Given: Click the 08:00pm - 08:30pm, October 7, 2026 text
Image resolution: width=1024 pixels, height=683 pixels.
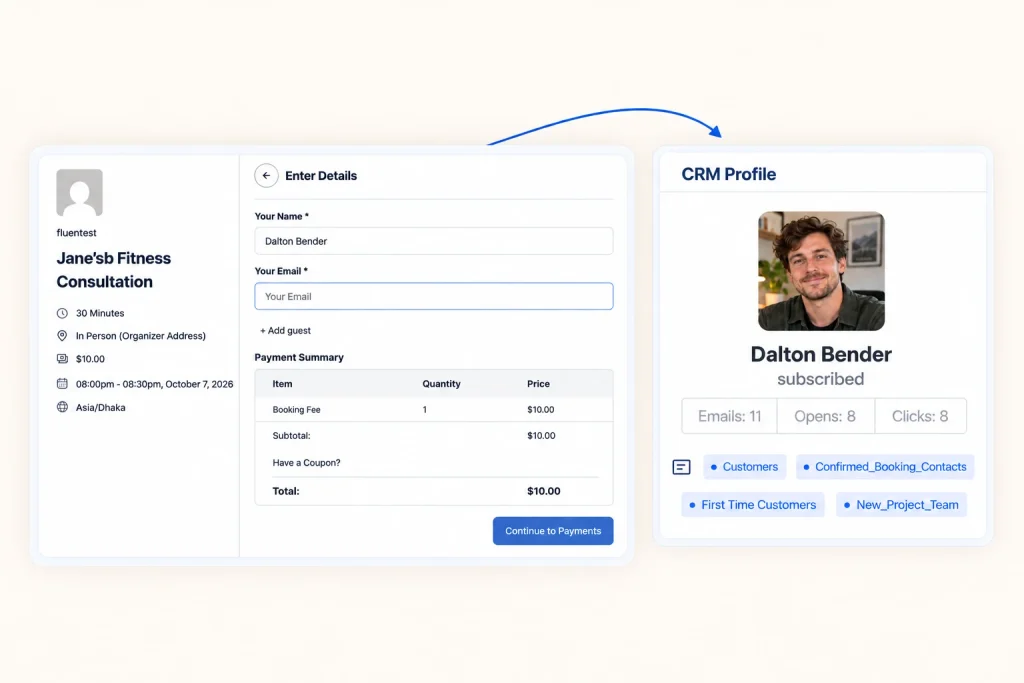Looking at the screenshot, I should (x=154, y=384).
